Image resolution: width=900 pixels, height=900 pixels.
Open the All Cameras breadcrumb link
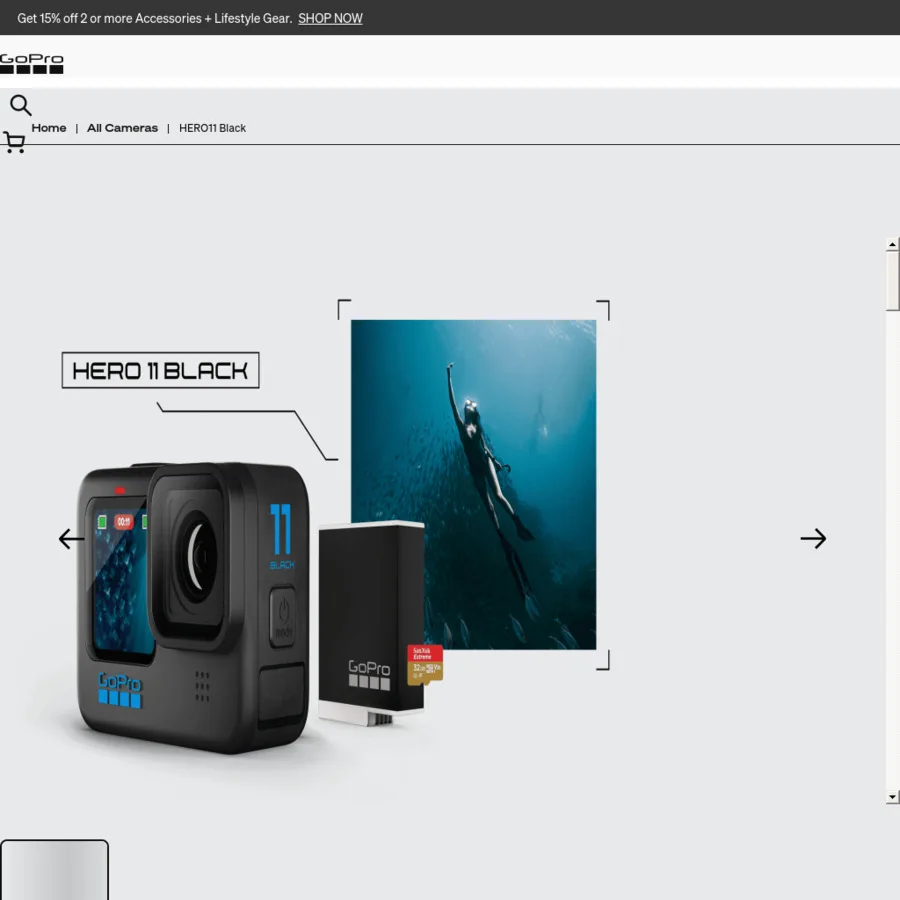click(122, 128)
